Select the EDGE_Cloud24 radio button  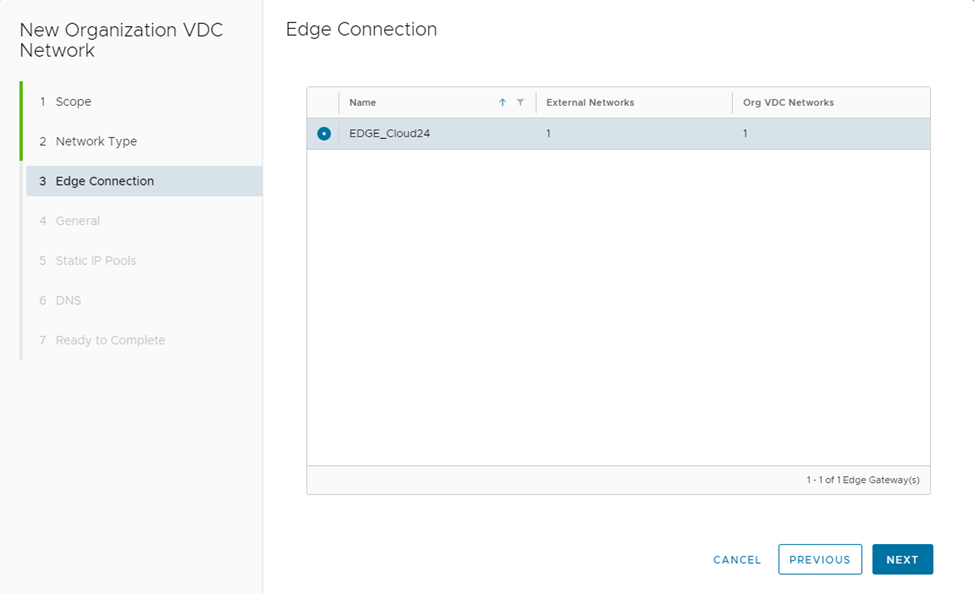tap(324, 134)
